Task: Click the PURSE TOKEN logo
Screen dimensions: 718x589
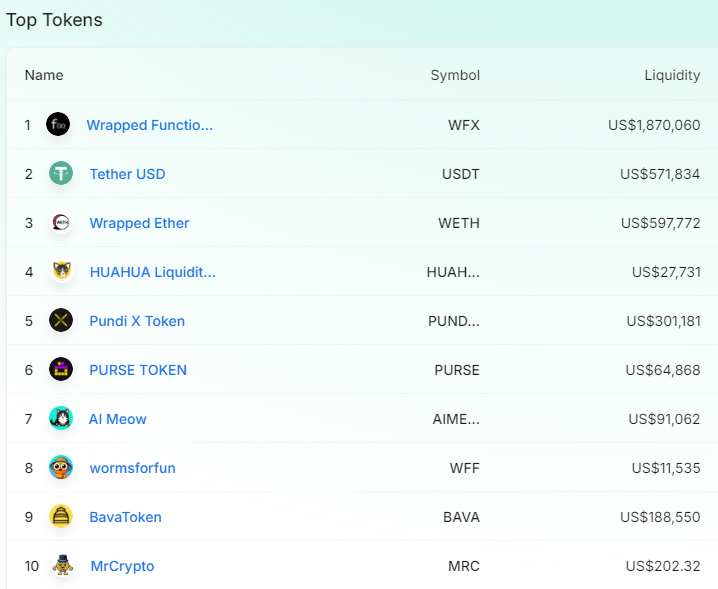Action: [x=61, y=369]
